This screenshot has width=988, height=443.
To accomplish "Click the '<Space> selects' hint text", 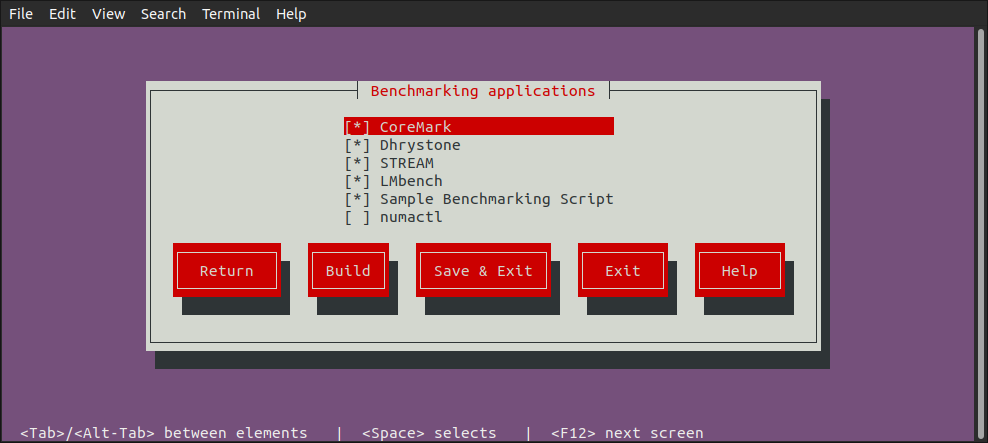I will (429, 433).
